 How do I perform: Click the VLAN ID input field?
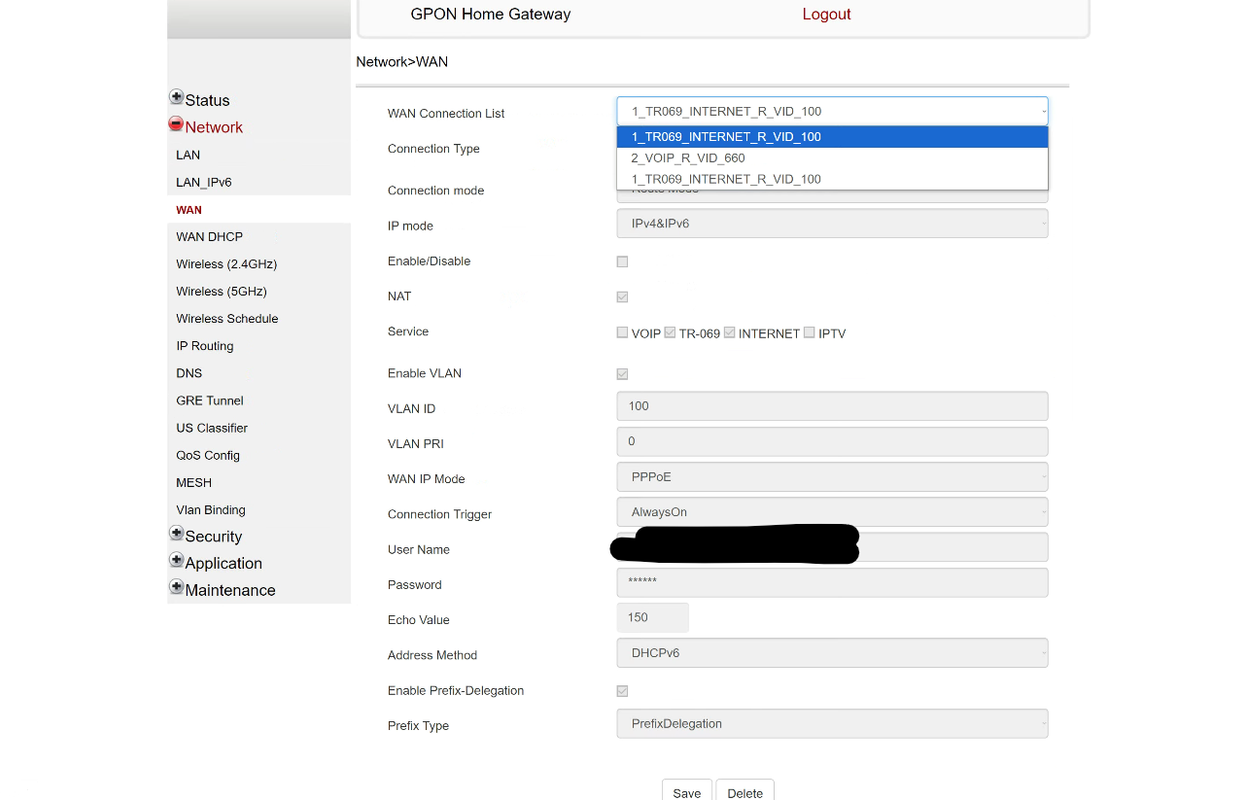(x=832, y=406)
